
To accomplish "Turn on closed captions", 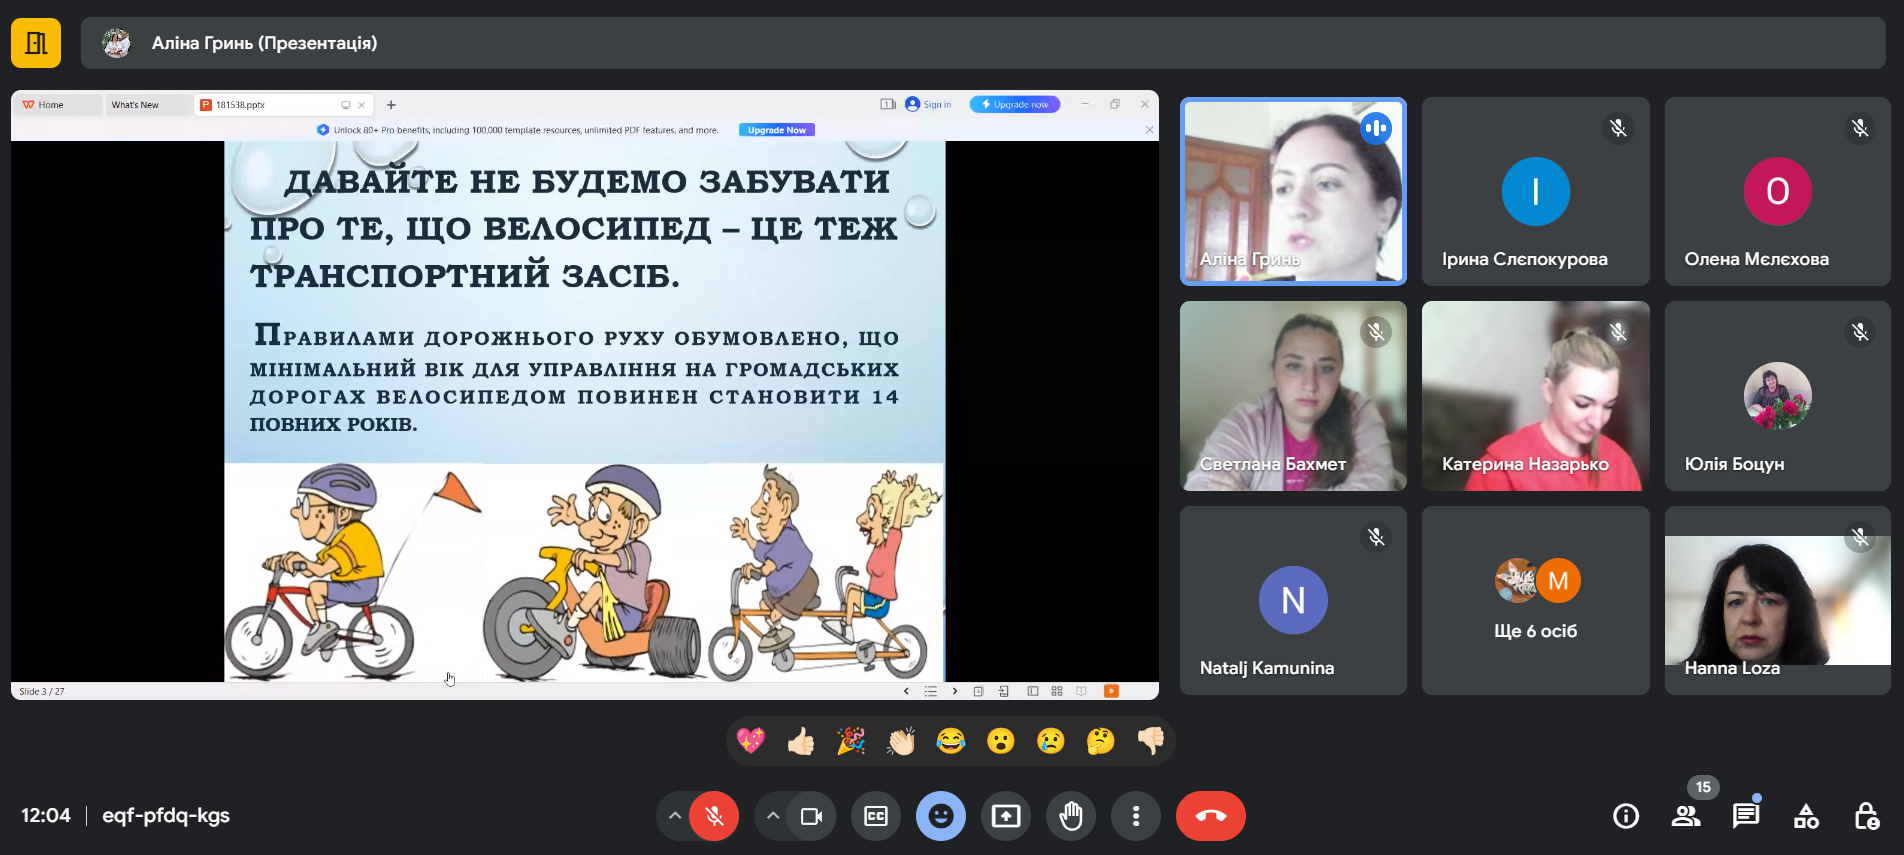I will (876, 816).
